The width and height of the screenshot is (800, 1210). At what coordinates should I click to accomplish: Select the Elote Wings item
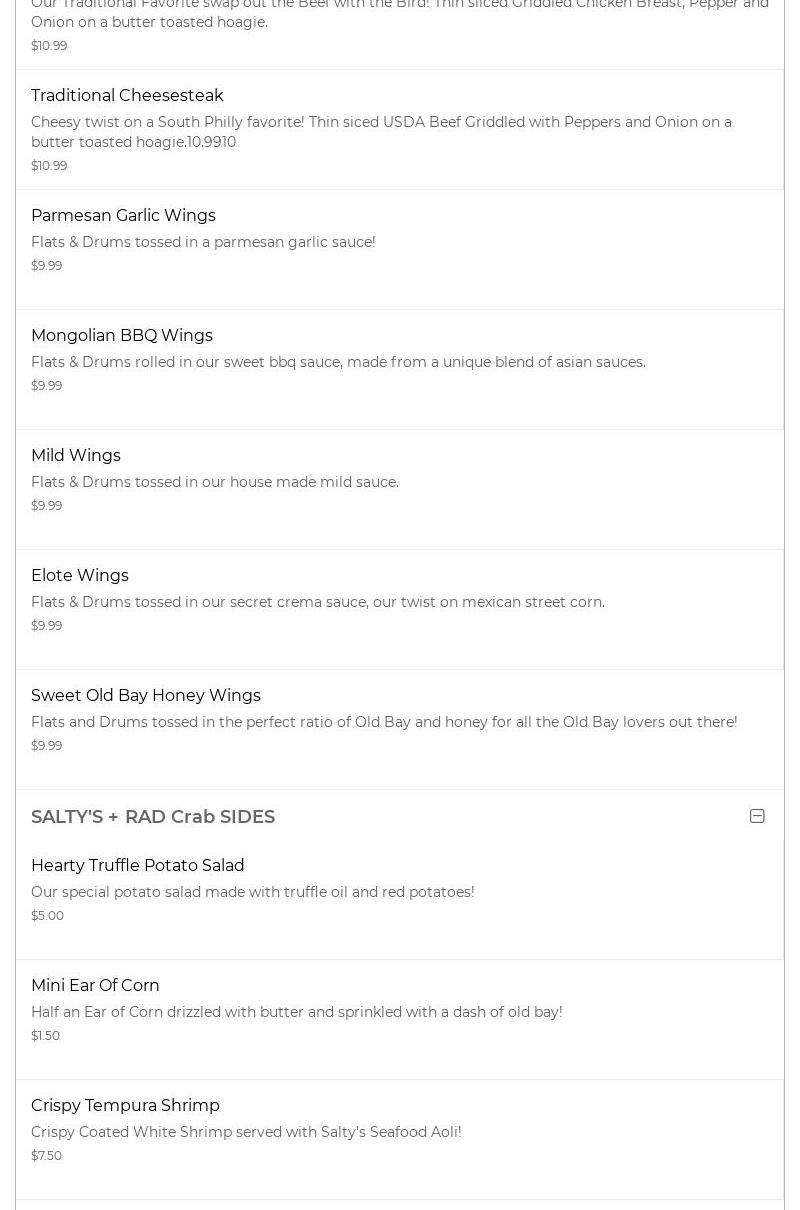pyautogui.click(x=80, y=576)
